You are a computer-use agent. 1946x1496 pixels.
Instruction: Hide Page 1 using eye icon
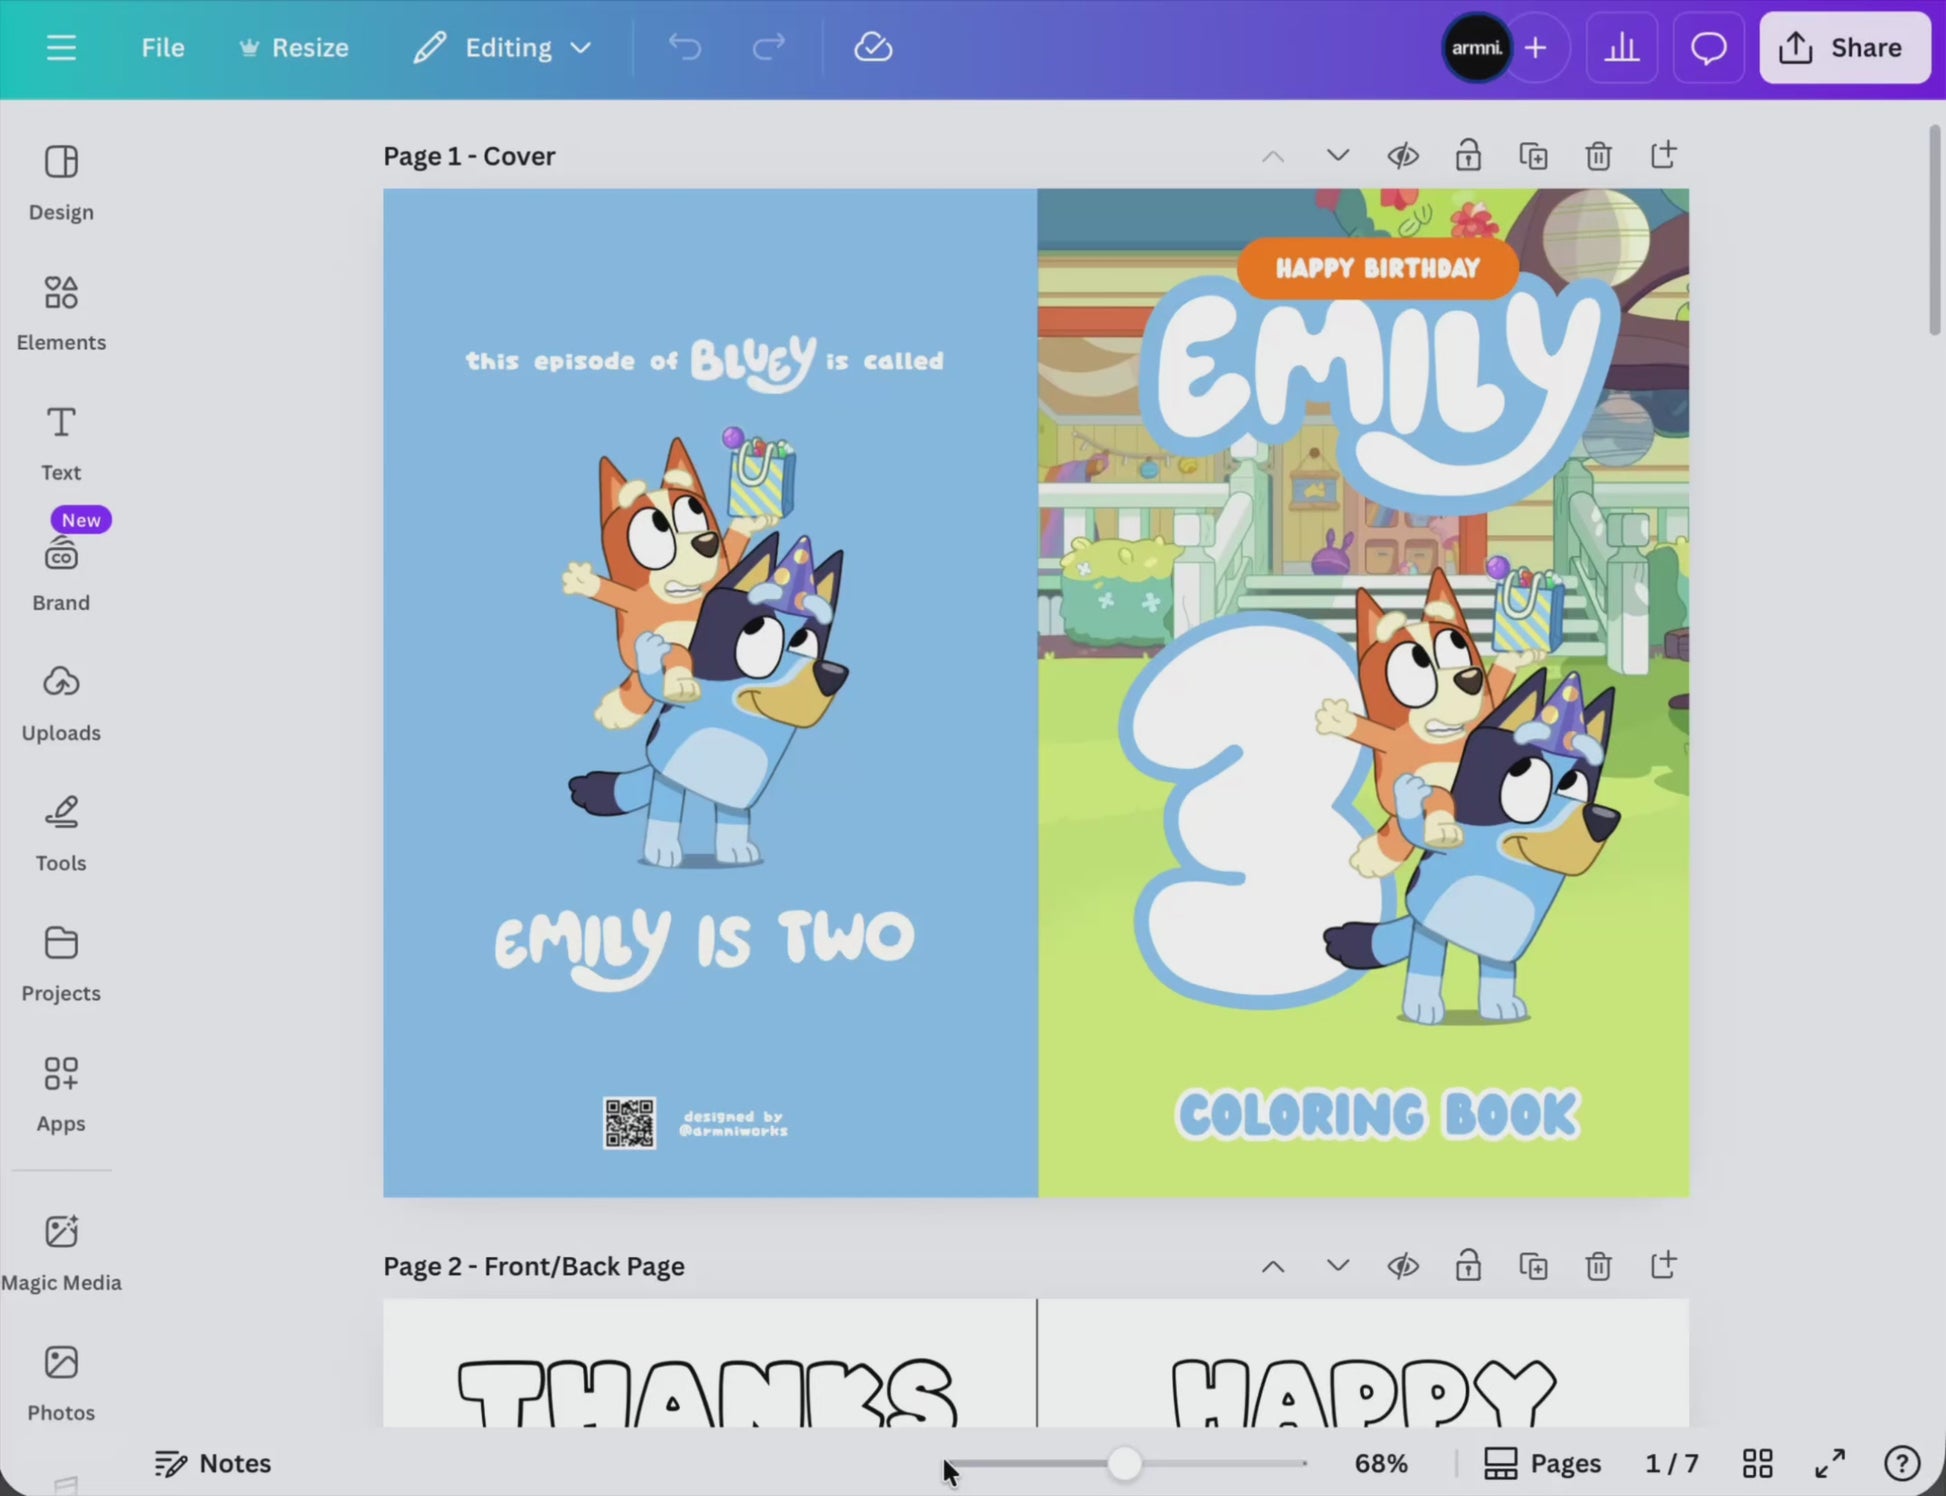coord(1403,156)
